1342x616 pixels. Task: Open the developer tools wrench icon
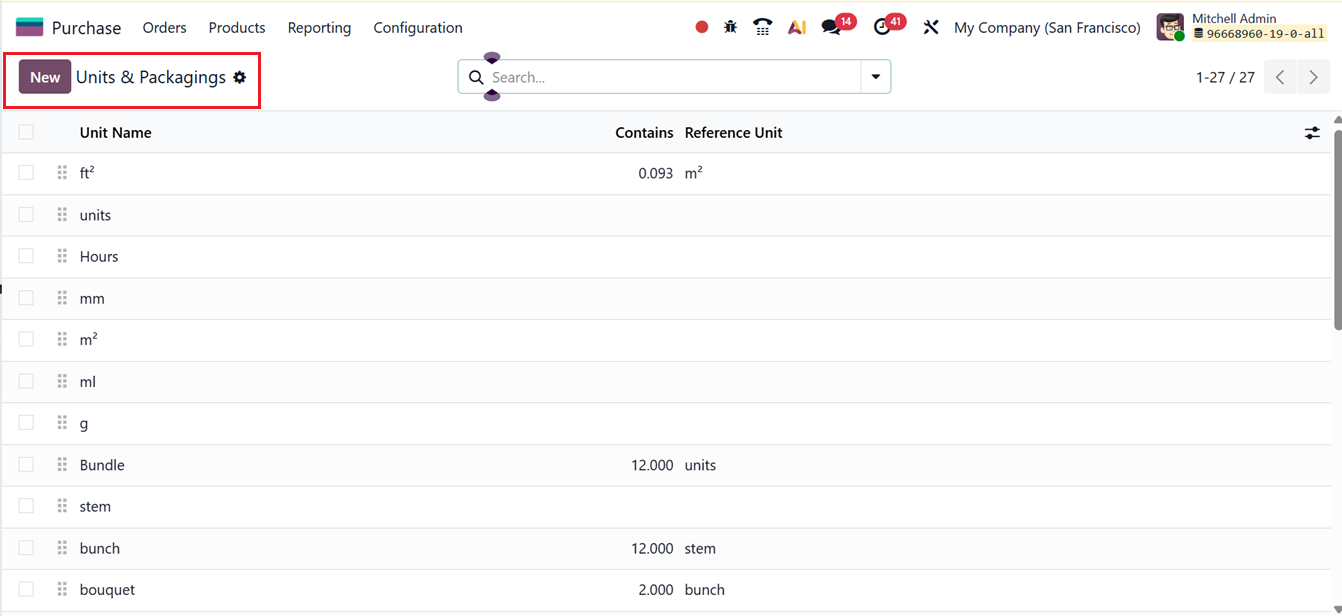point(930,27)
